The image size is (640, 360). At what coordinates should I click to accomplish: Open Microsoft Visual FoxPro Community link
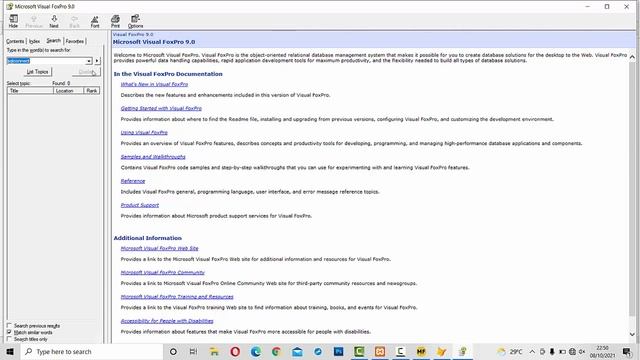coord(163,272)
